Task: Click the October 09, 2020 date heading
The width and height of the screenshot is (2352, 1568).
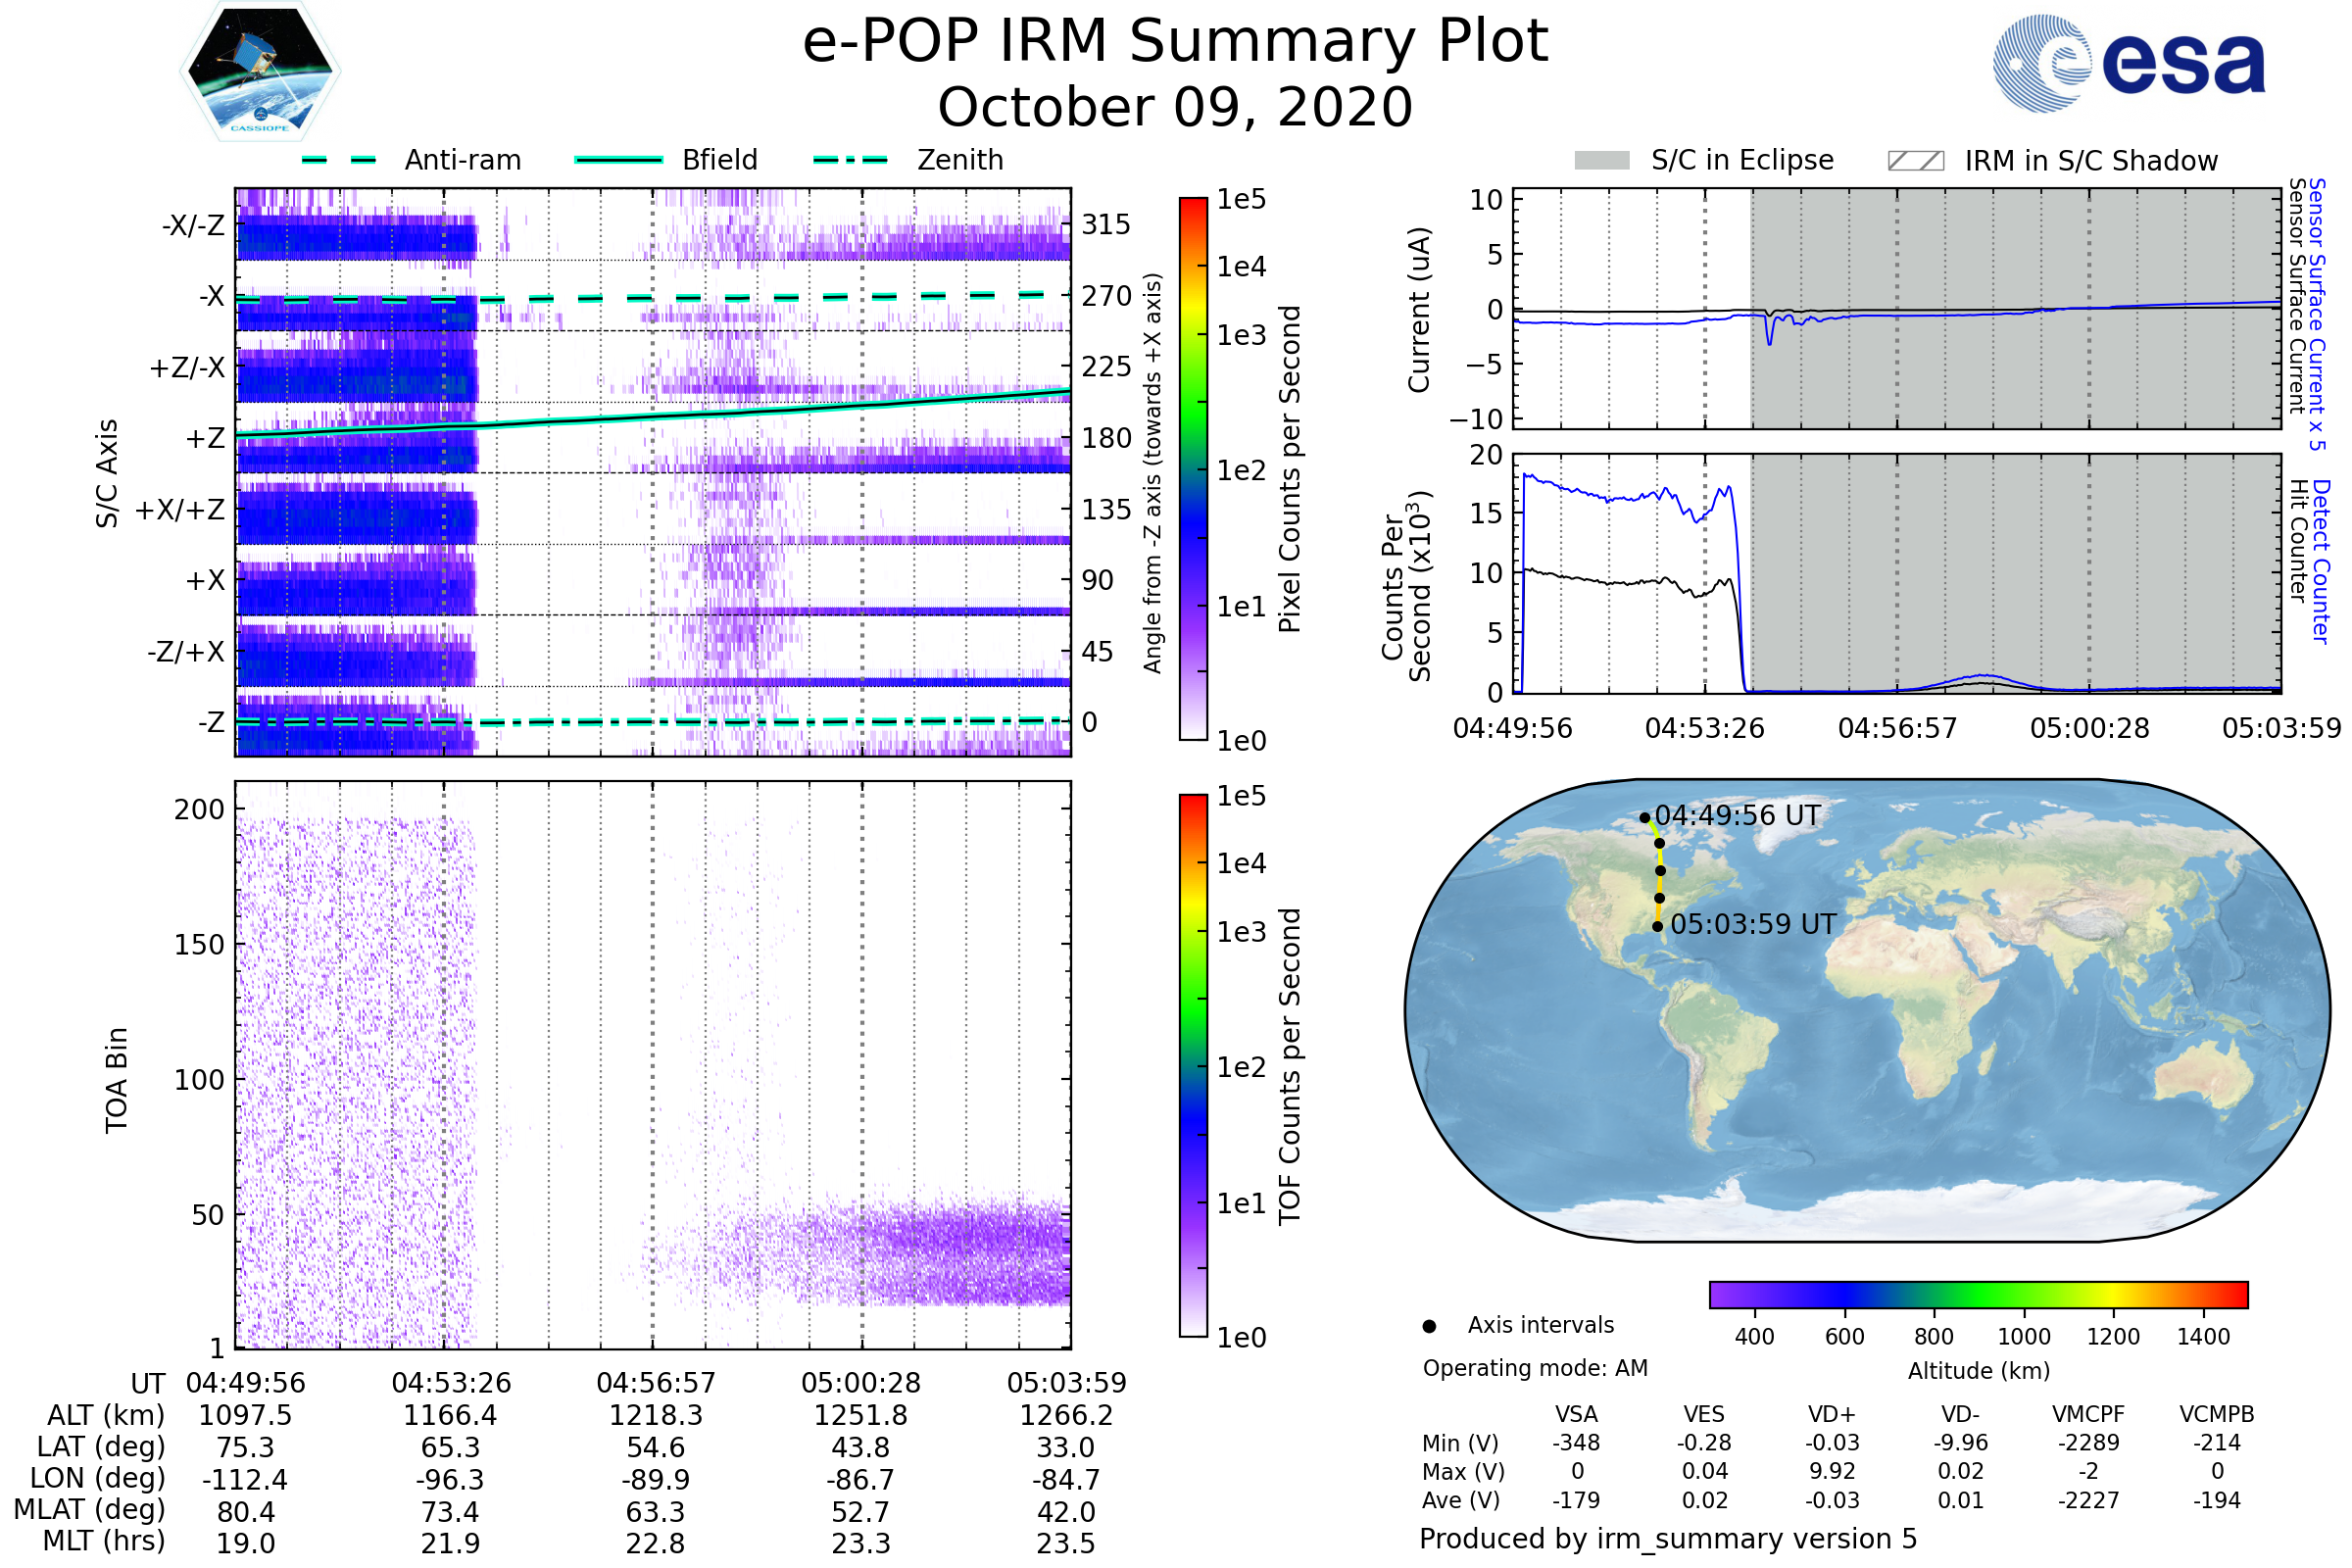Action: 1175,108
